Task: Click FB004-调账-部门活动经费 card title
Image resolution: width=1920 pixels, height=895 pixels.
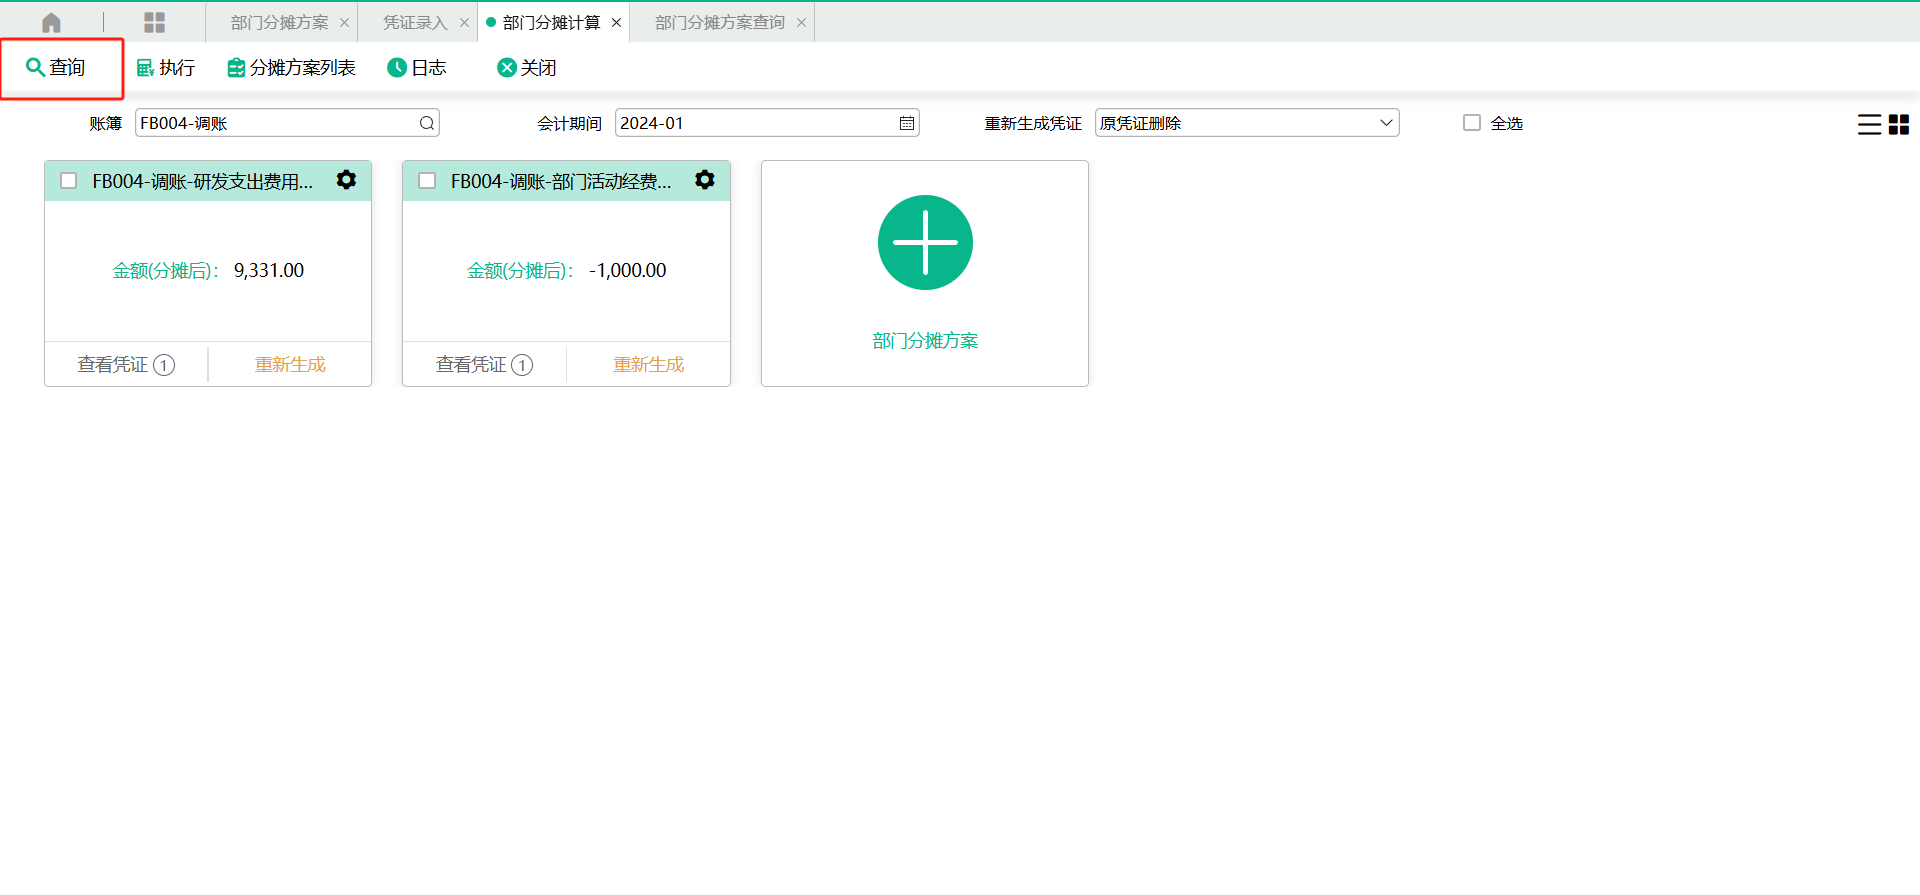Action: coord(561,181)
